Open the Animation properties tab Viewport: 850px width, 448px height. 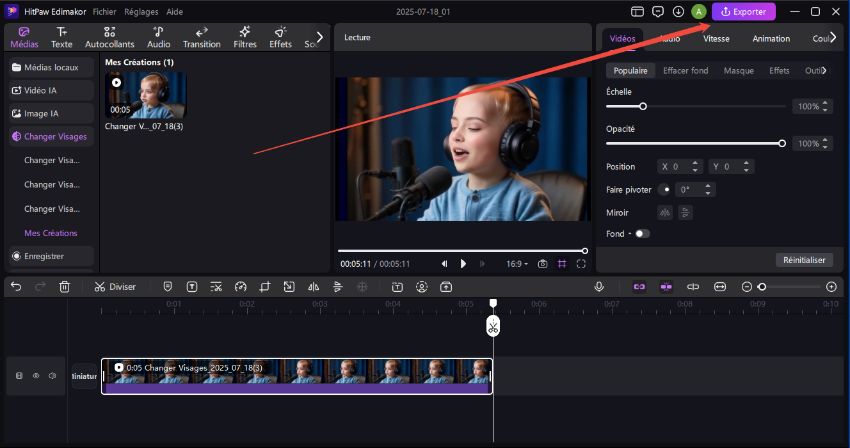pyautogui.click(x=771, y=39)
